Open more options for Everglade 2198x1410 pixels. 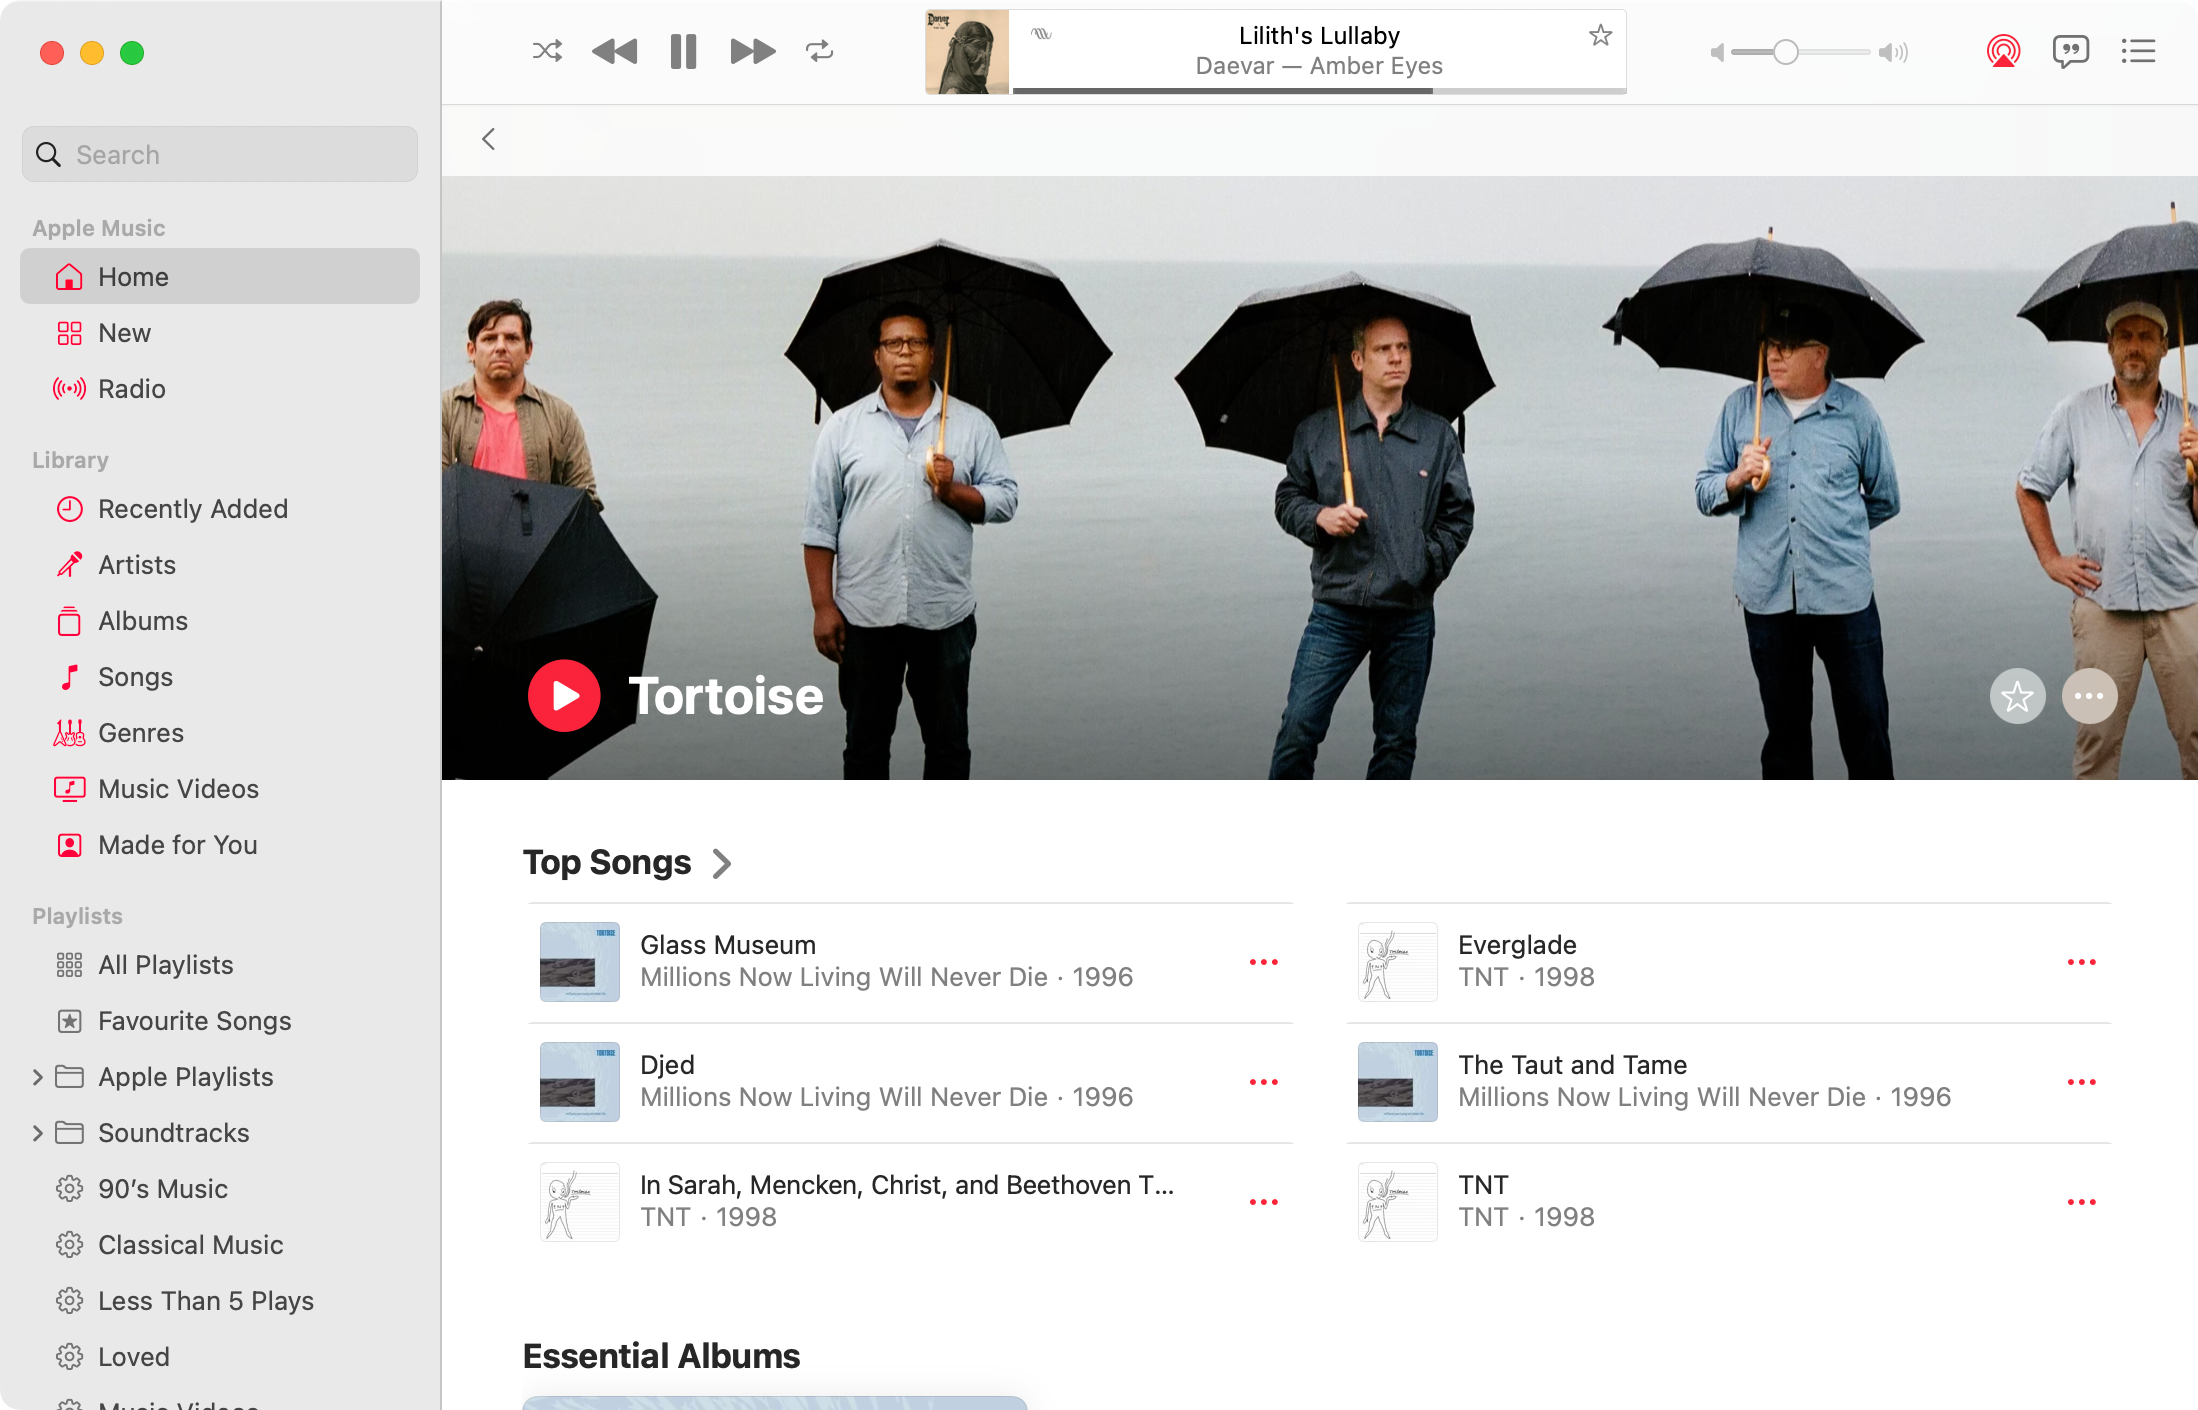[x=2082, y=962]
